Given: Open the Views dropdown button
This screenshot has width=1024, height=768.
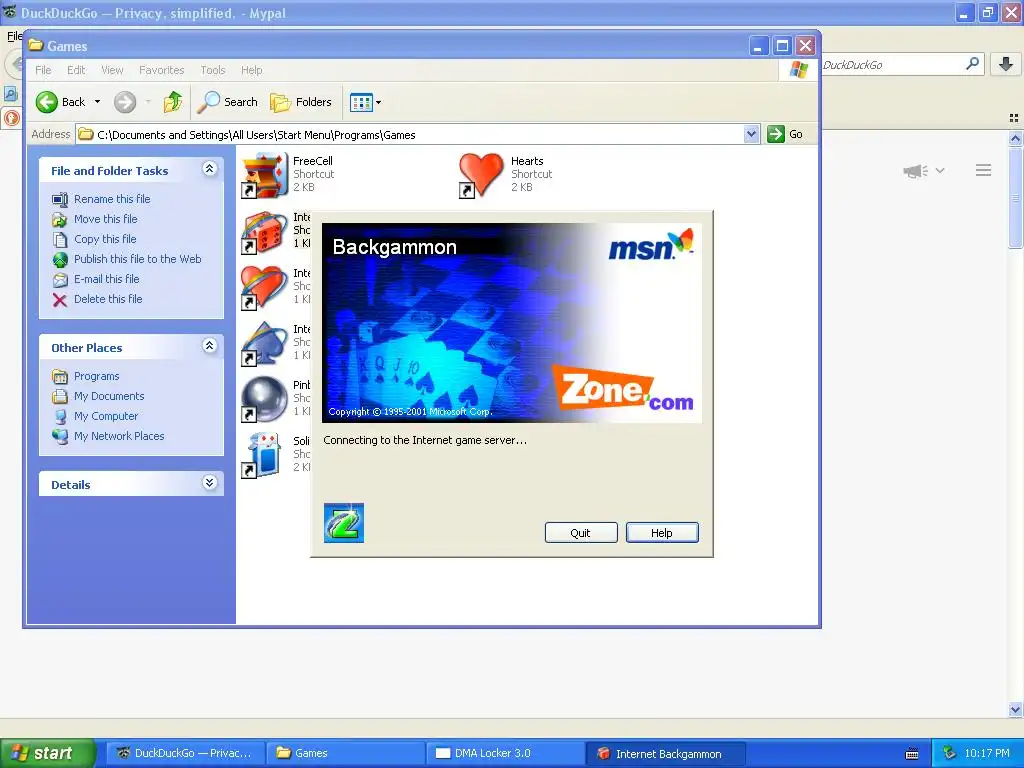Looking at the screenshot, I should tap(365, 102).
